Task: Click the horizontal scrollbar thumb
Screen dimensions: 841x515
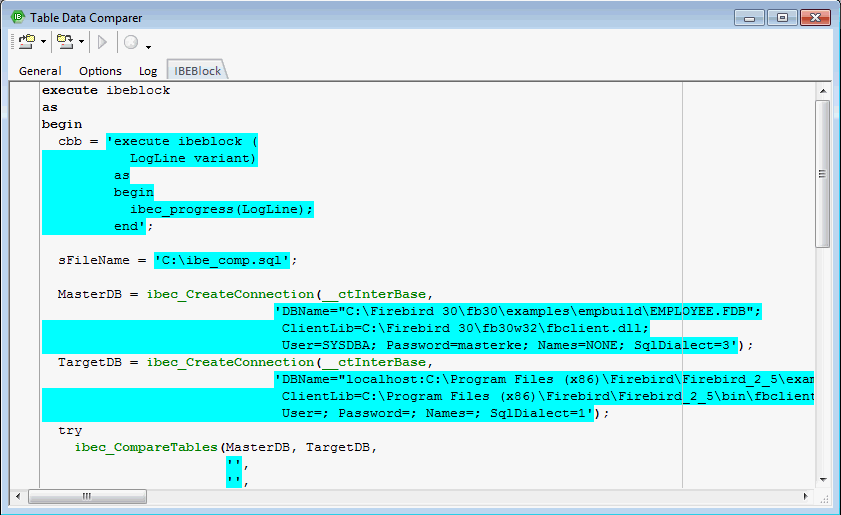Action: tap(87, 496)
